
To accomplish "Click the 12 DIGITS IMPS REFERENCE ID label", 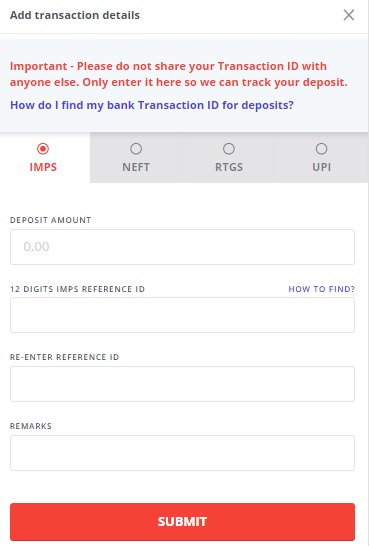I will tap(77, 289).
